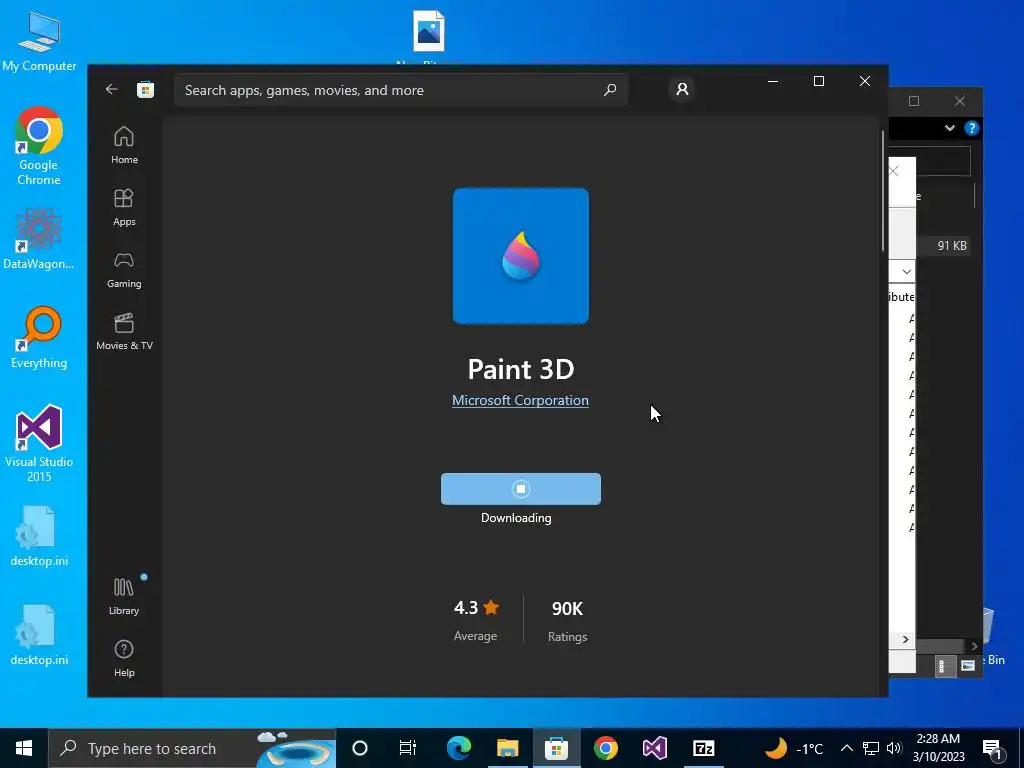Open the DataWagon desktop shortcut

point(39,239)
